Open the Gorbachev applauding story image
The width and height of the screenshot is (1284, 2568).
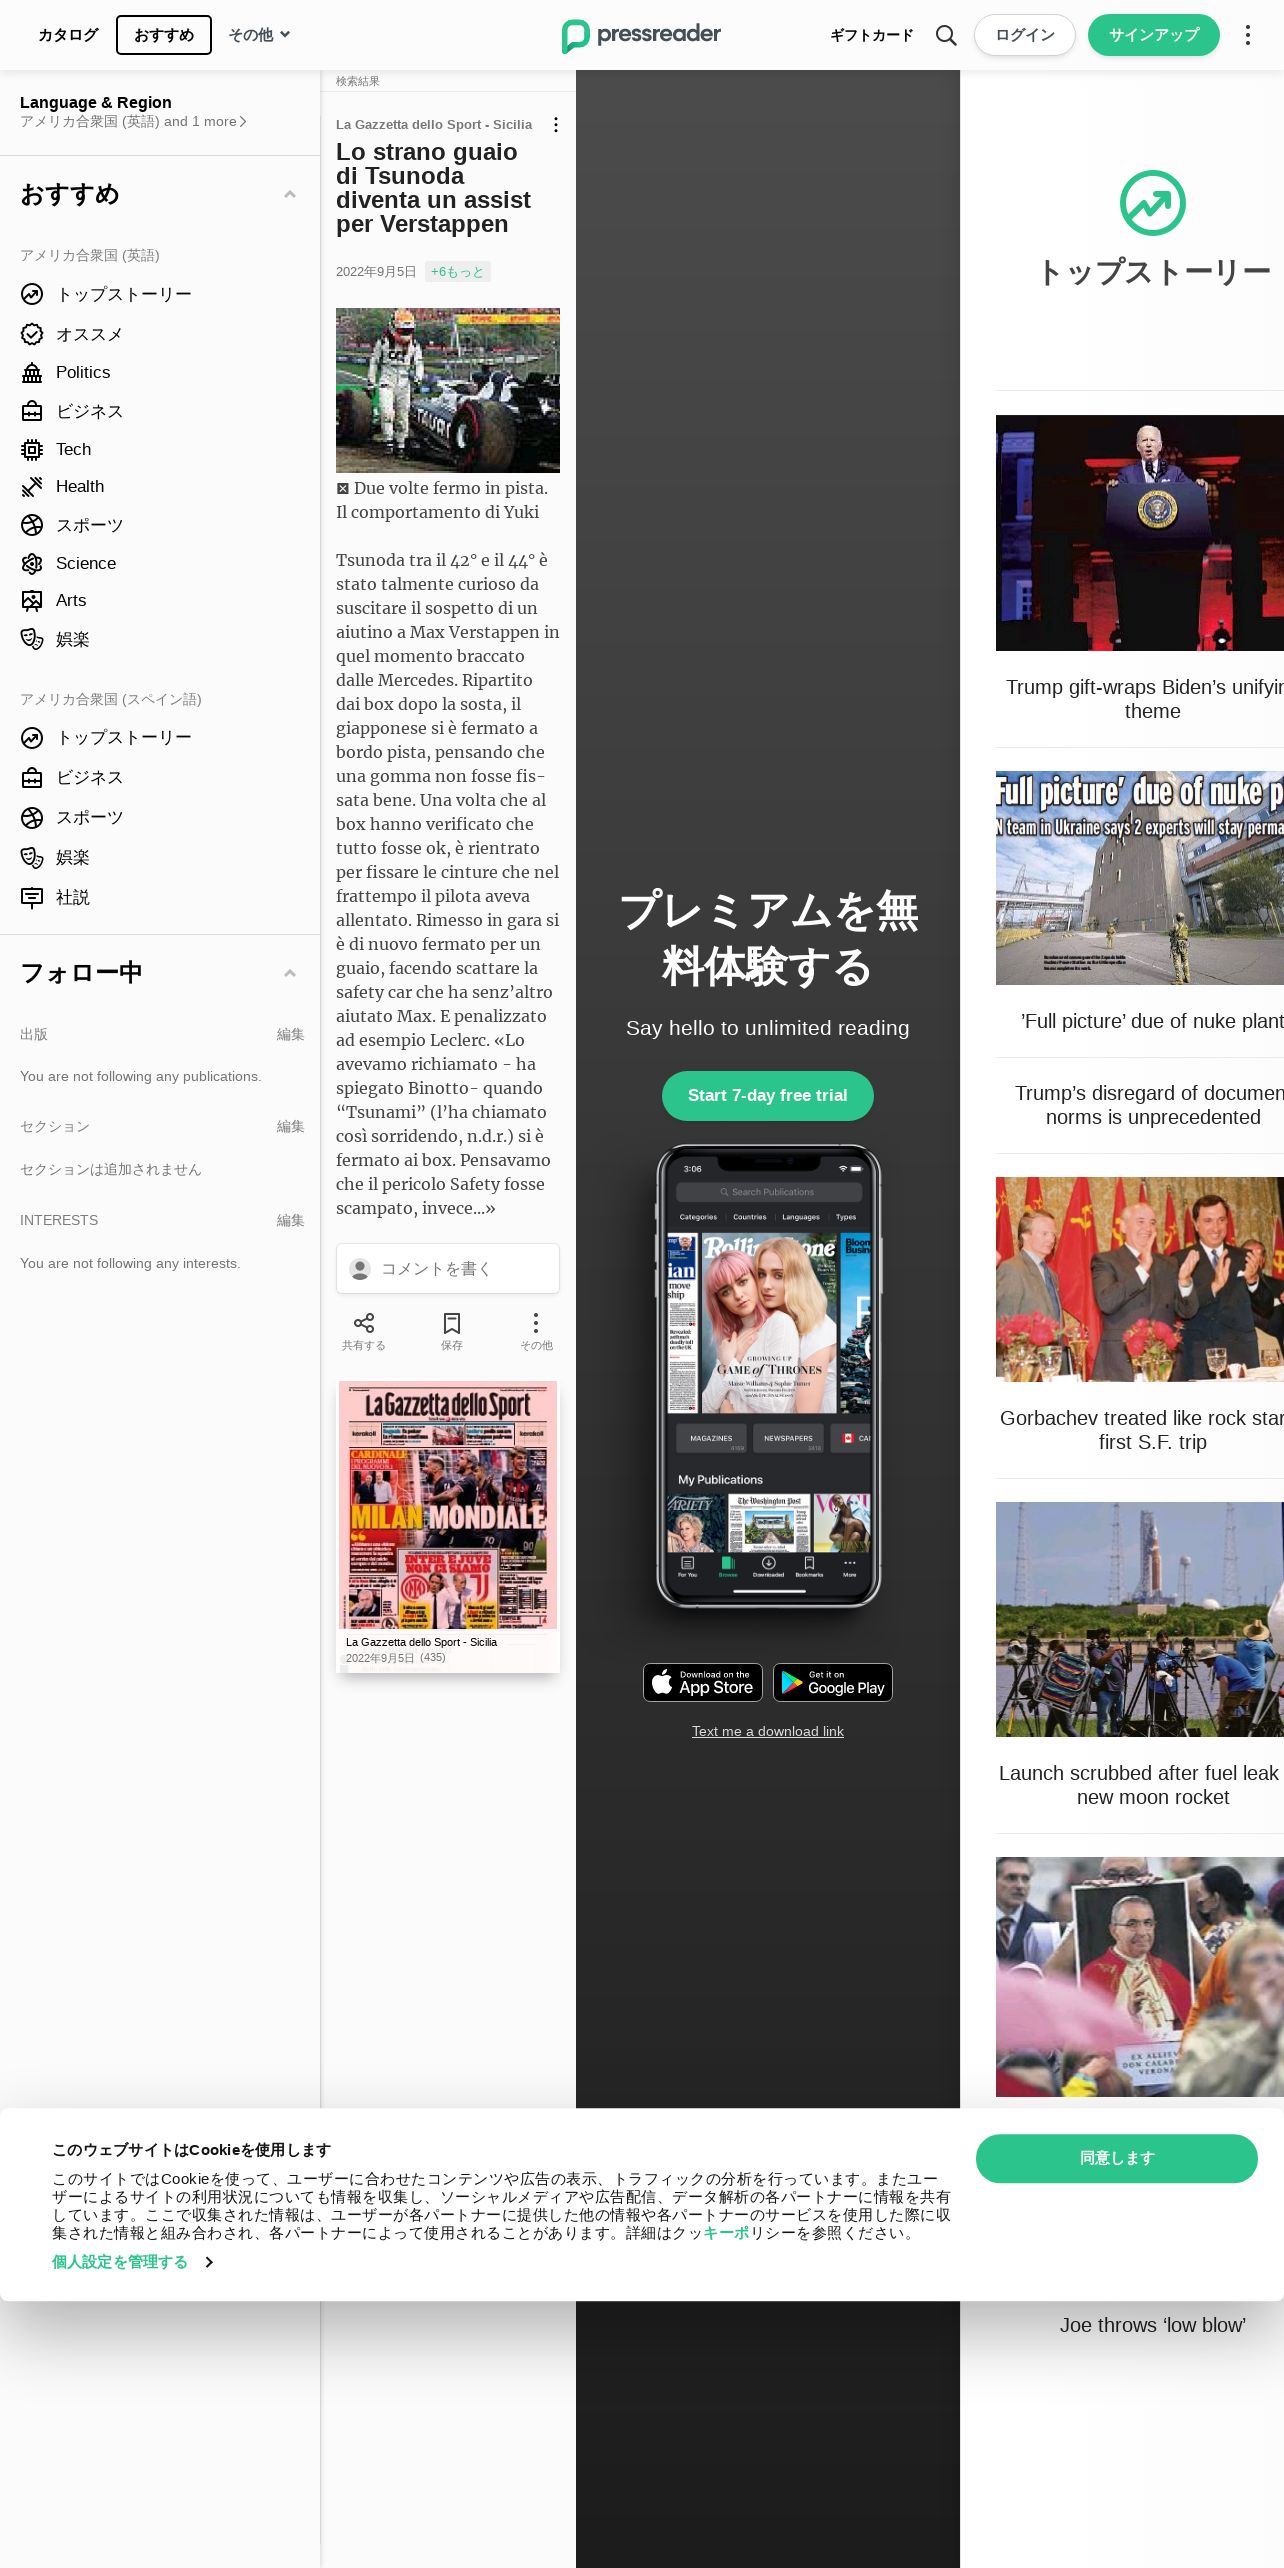(1140, 1279)
